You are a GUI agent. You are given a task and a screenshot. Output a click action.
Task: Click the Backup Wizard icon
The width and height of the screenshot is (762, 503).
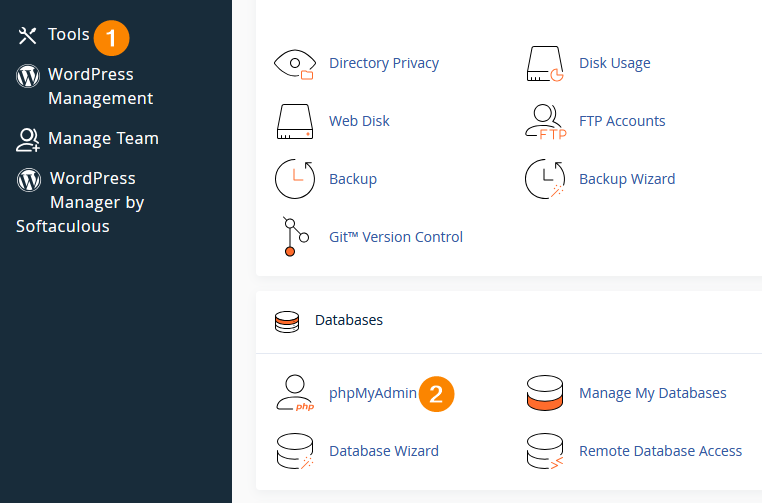pos(545,179)
